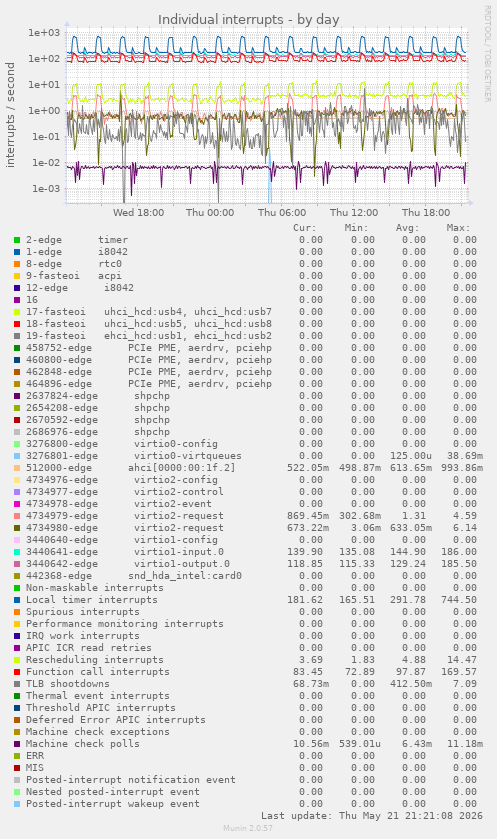
Task: Click the snd_hda_intel:card0 label
Action: tap(185, 576)
